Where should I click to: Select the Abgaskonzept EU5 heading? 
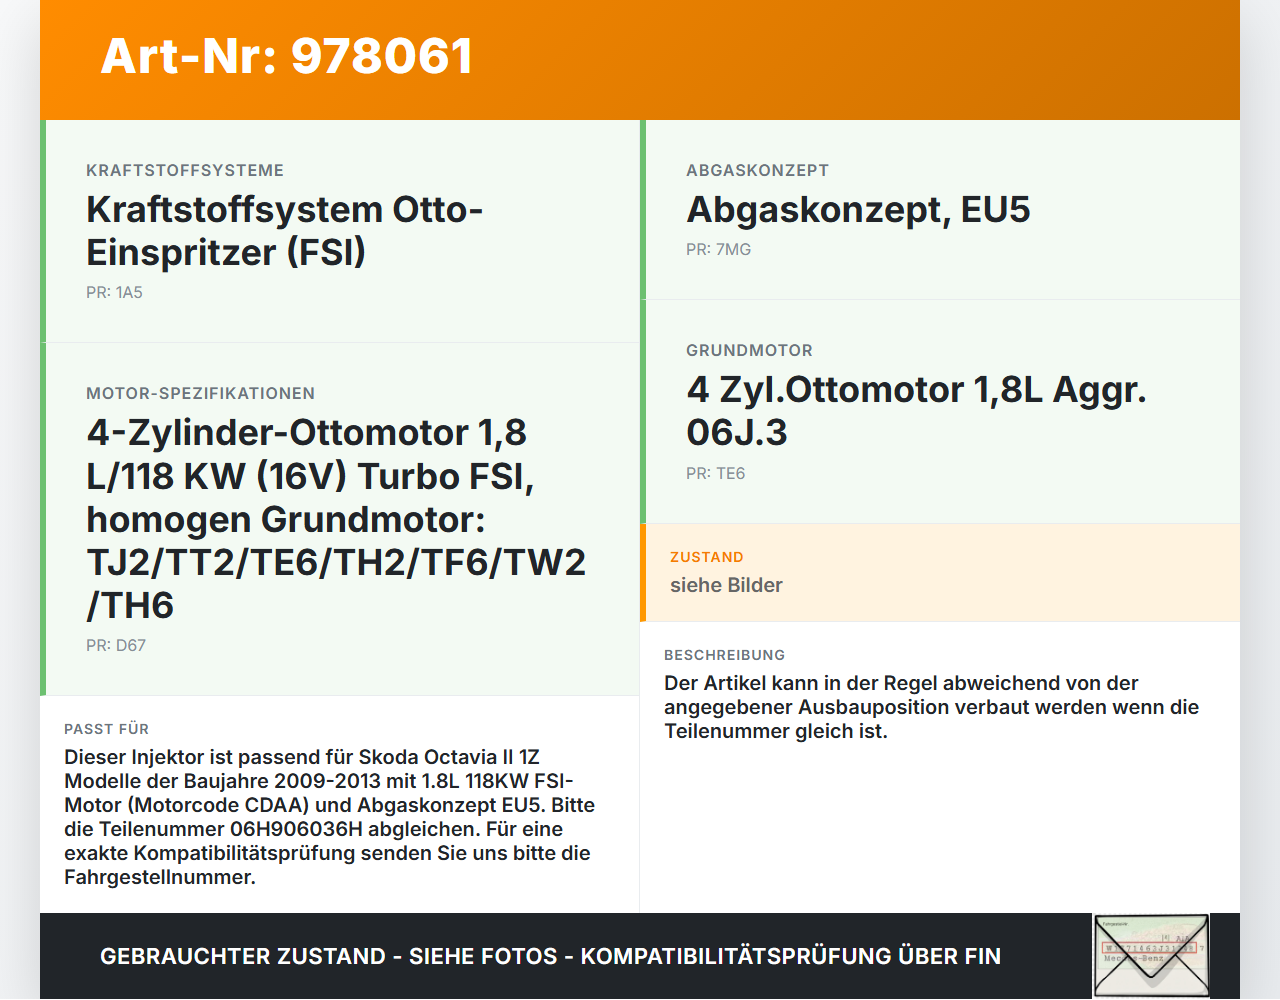click(x=858, y=210)
